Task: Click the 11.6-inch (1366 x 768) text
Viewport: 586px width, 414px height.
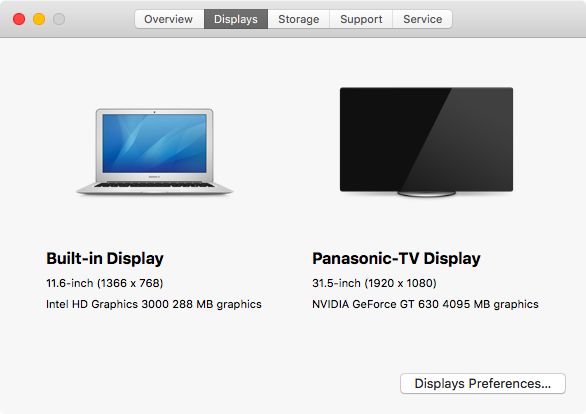Action: coord(105,283)
